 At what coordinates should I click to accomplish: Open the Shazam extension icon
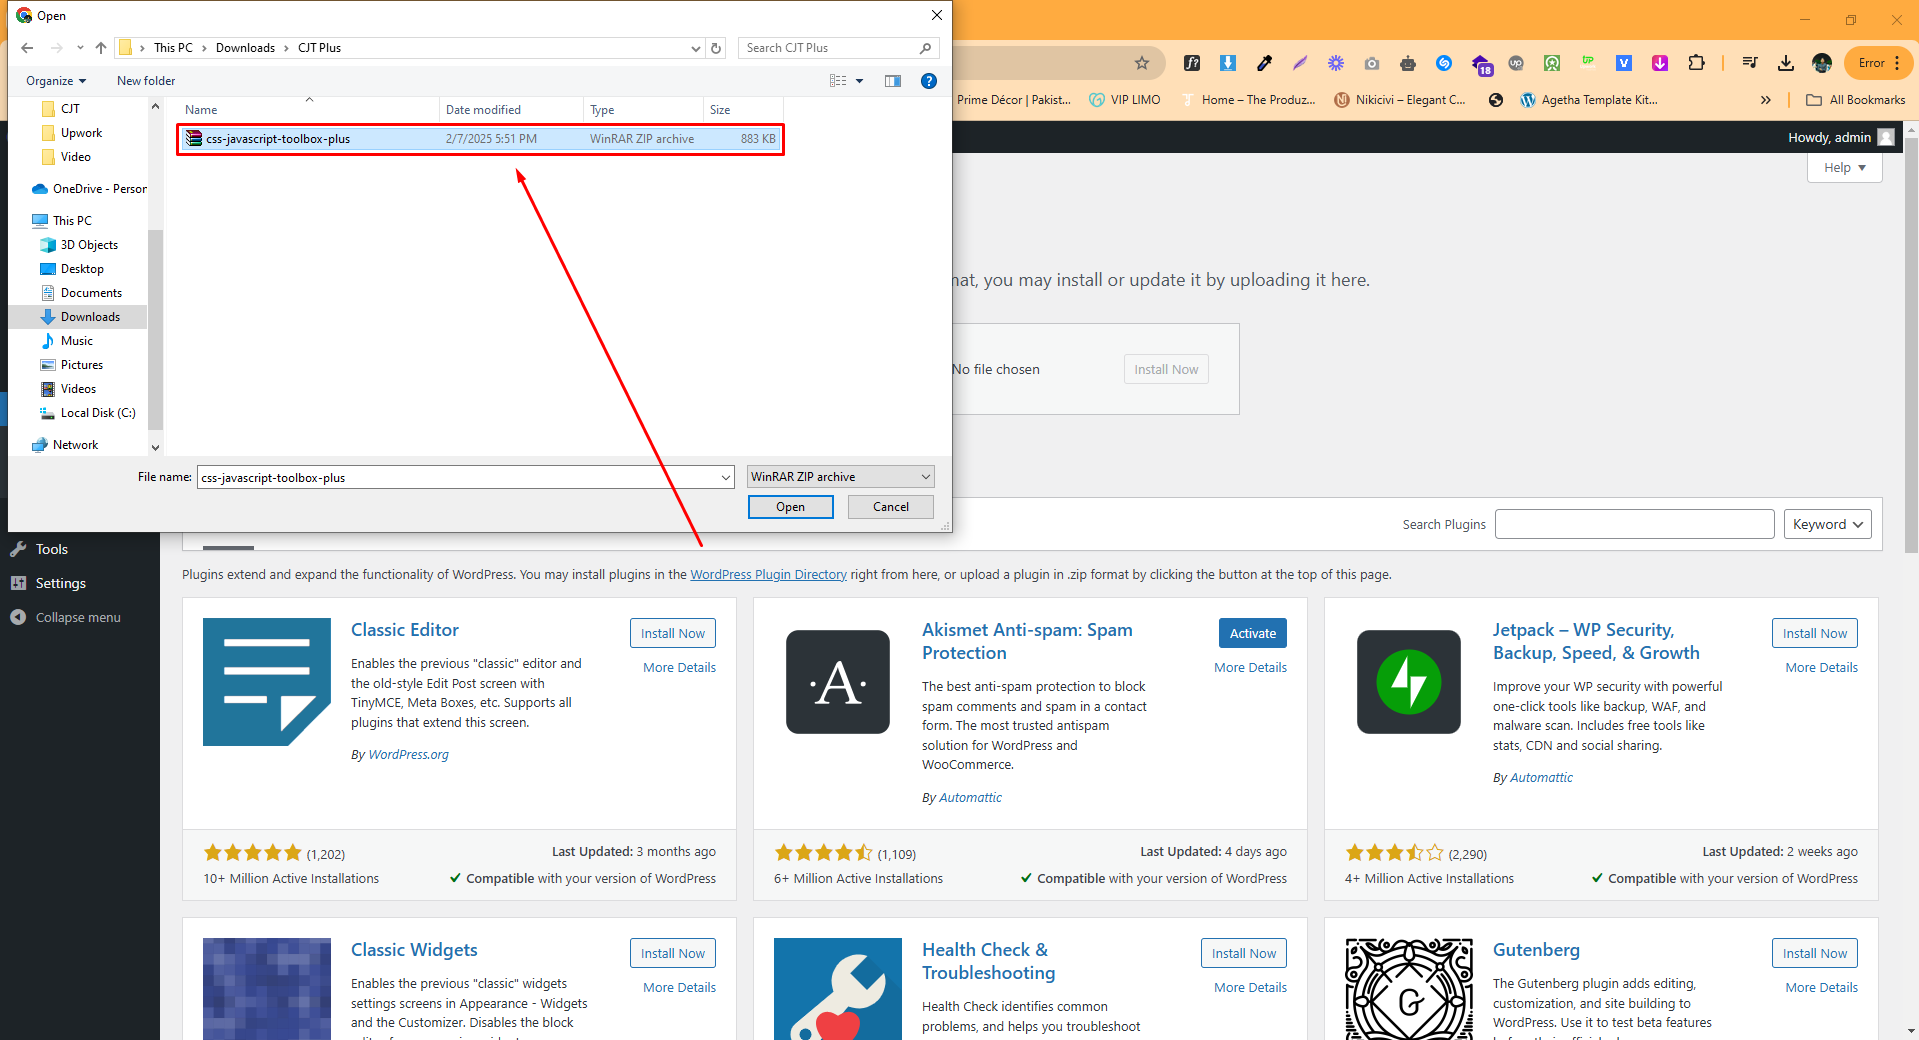[x=1444, y=63]
